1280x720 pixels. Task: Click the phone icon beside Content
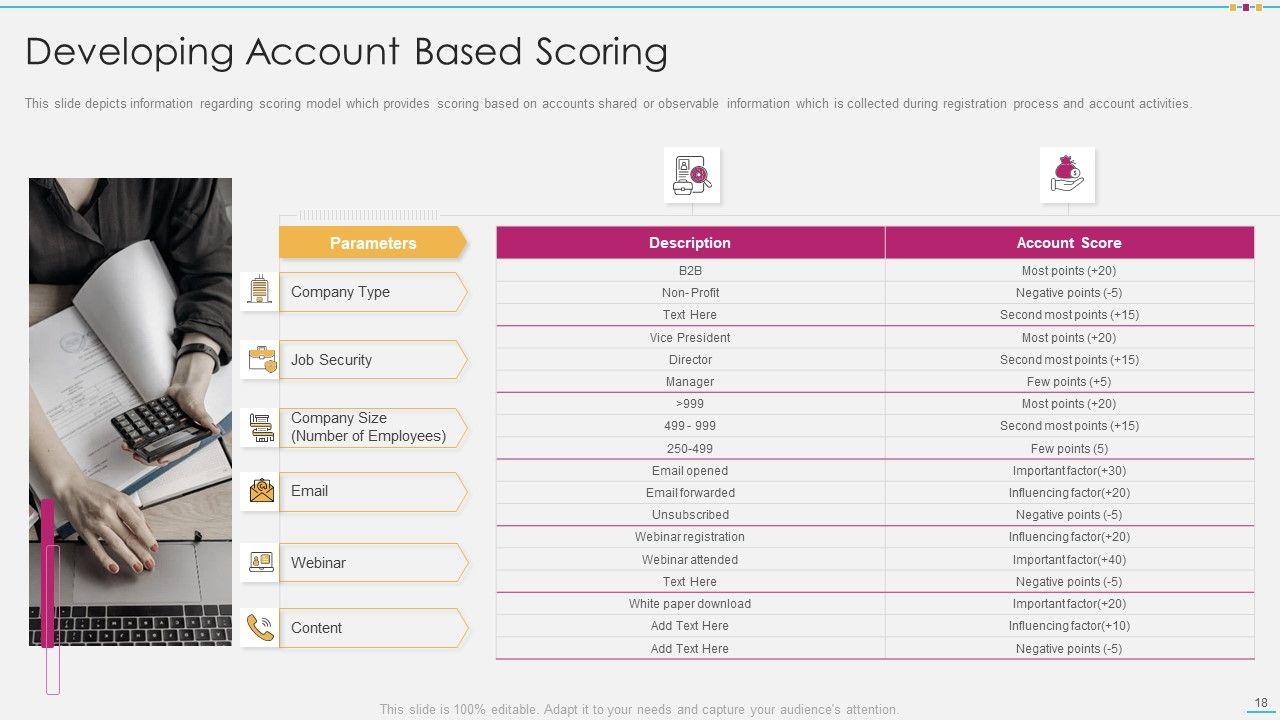260,627
